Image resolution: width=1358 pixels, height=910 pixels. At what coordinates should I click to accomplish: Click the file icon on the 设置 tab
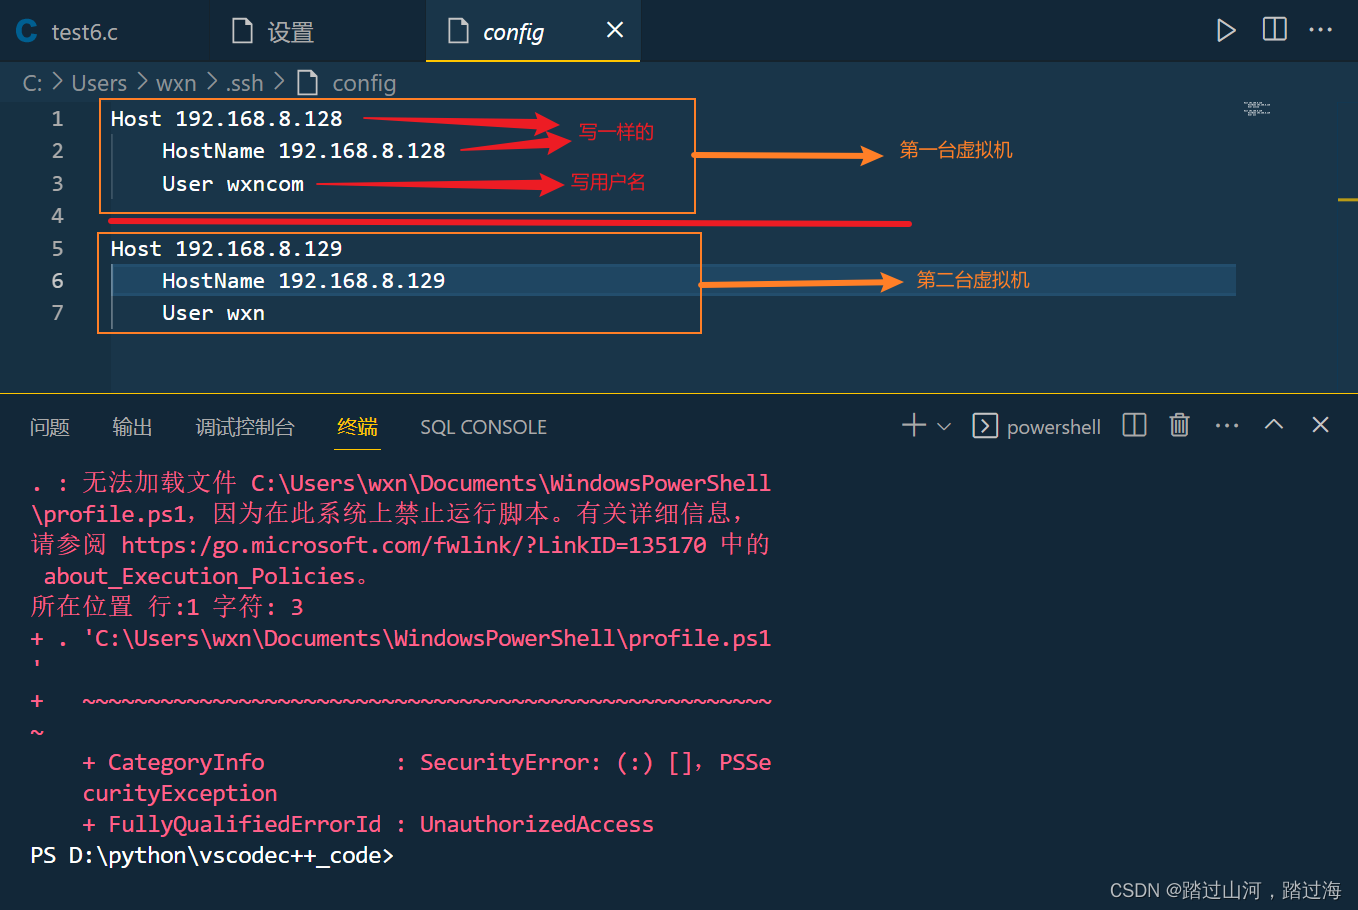(242, 31)
